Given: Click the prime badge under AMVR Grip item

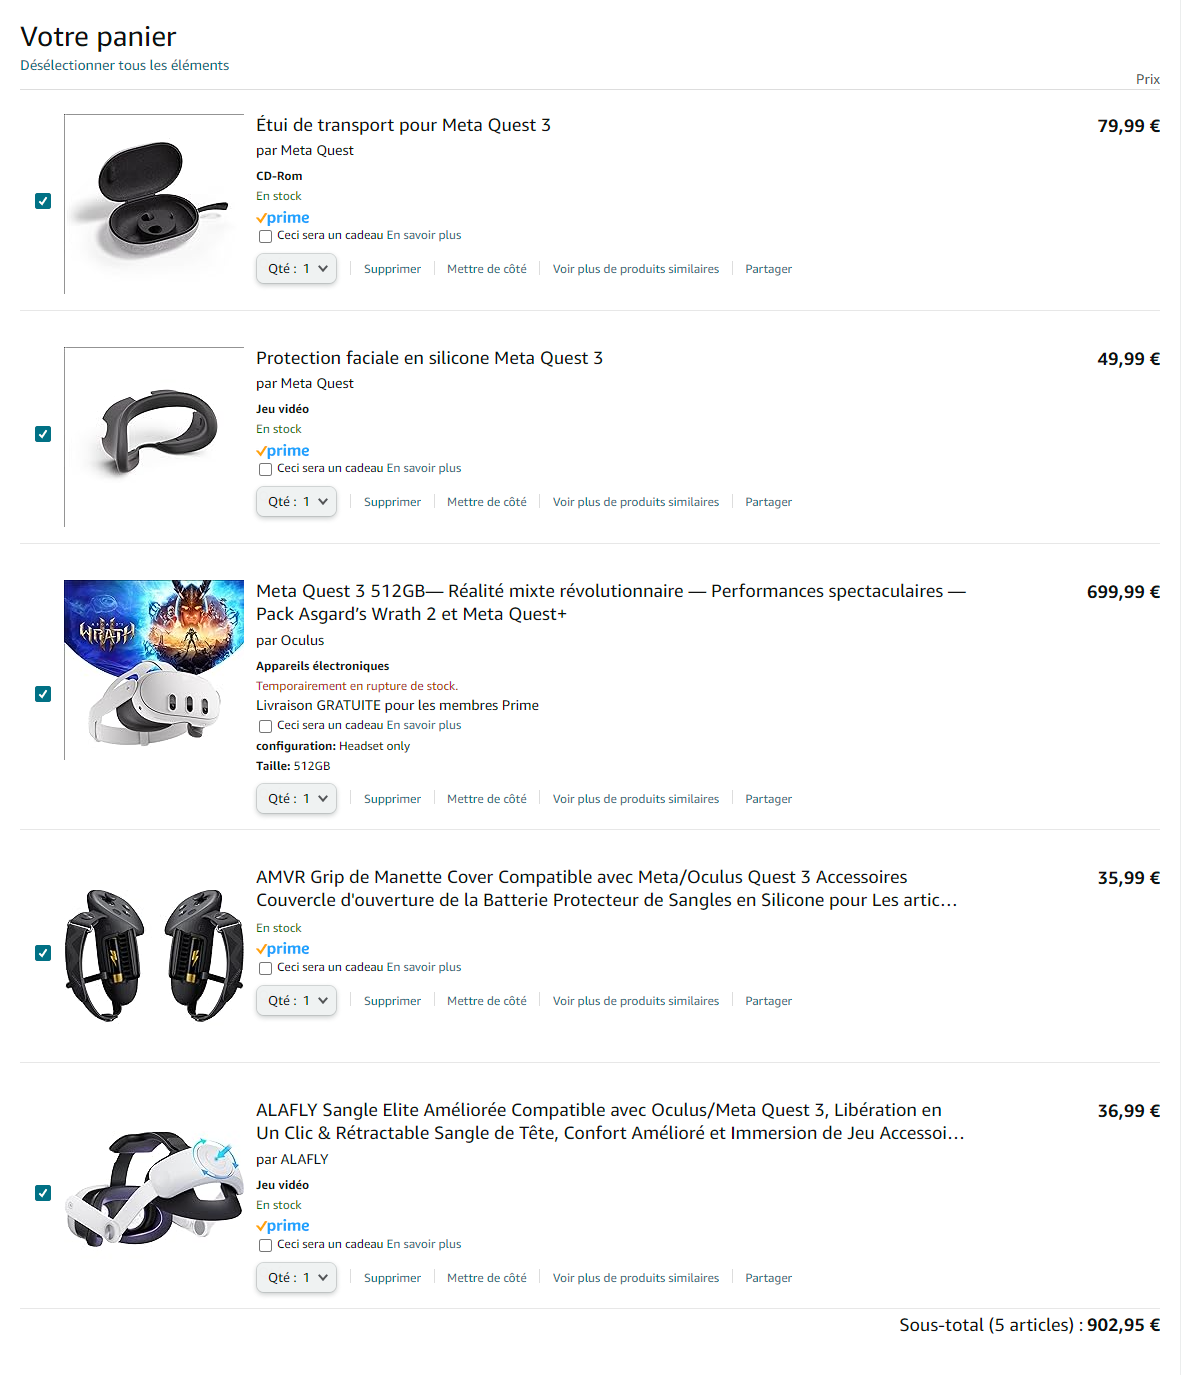Looking at the screenshot, I should click(283, 949).
